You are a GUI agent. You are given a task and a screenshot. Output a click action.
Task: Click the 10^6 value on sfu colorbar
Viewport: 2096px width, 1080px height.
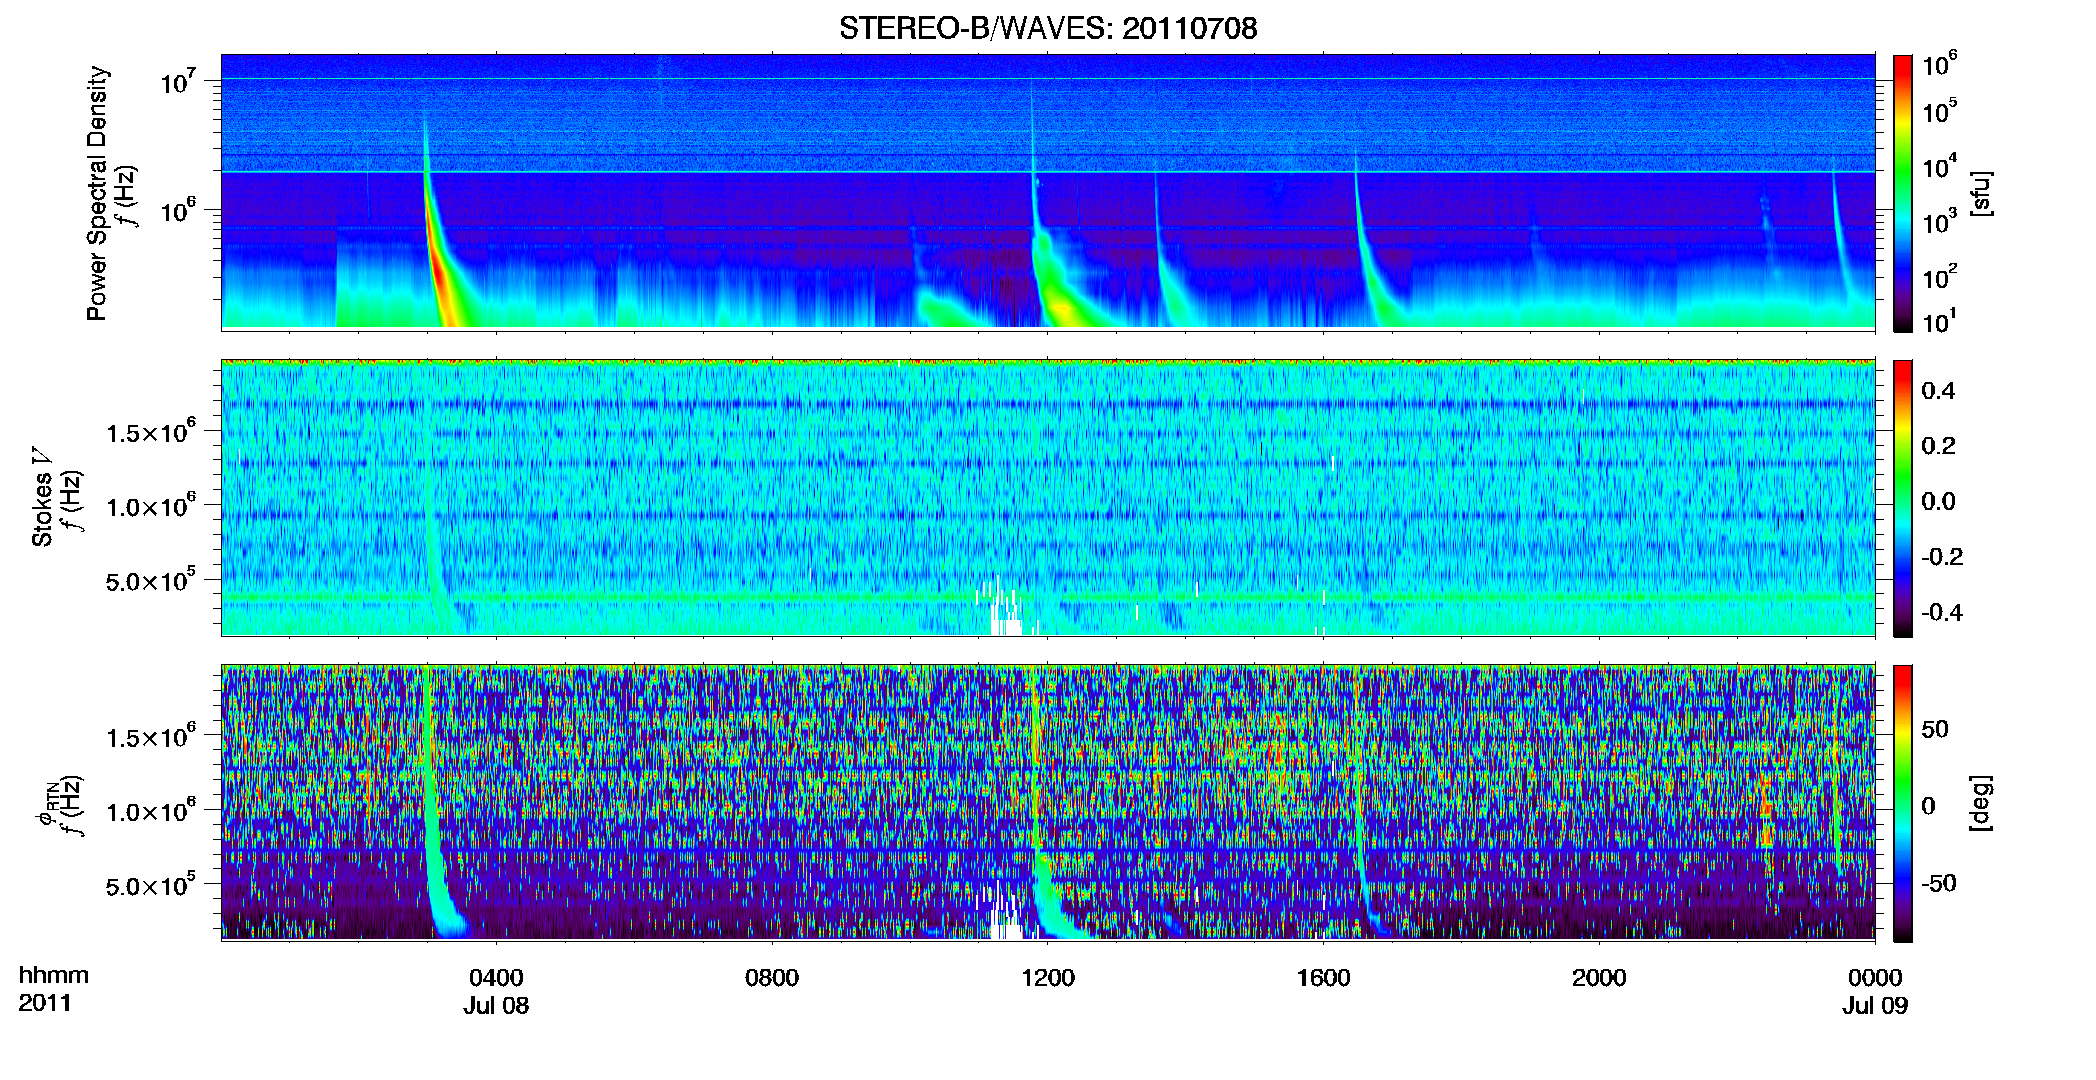point(1940,65)
